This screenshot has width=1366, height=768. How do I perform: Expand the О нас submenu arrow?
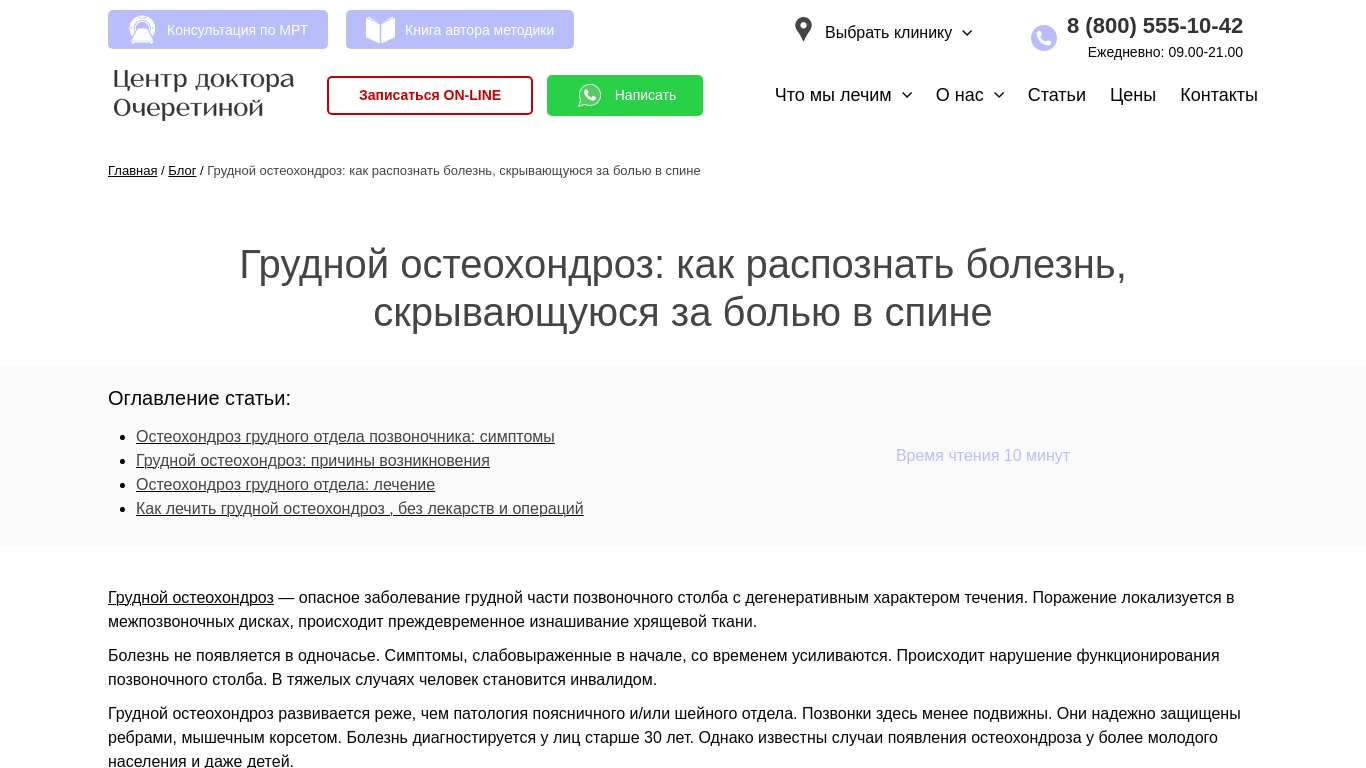pos(999,95)
